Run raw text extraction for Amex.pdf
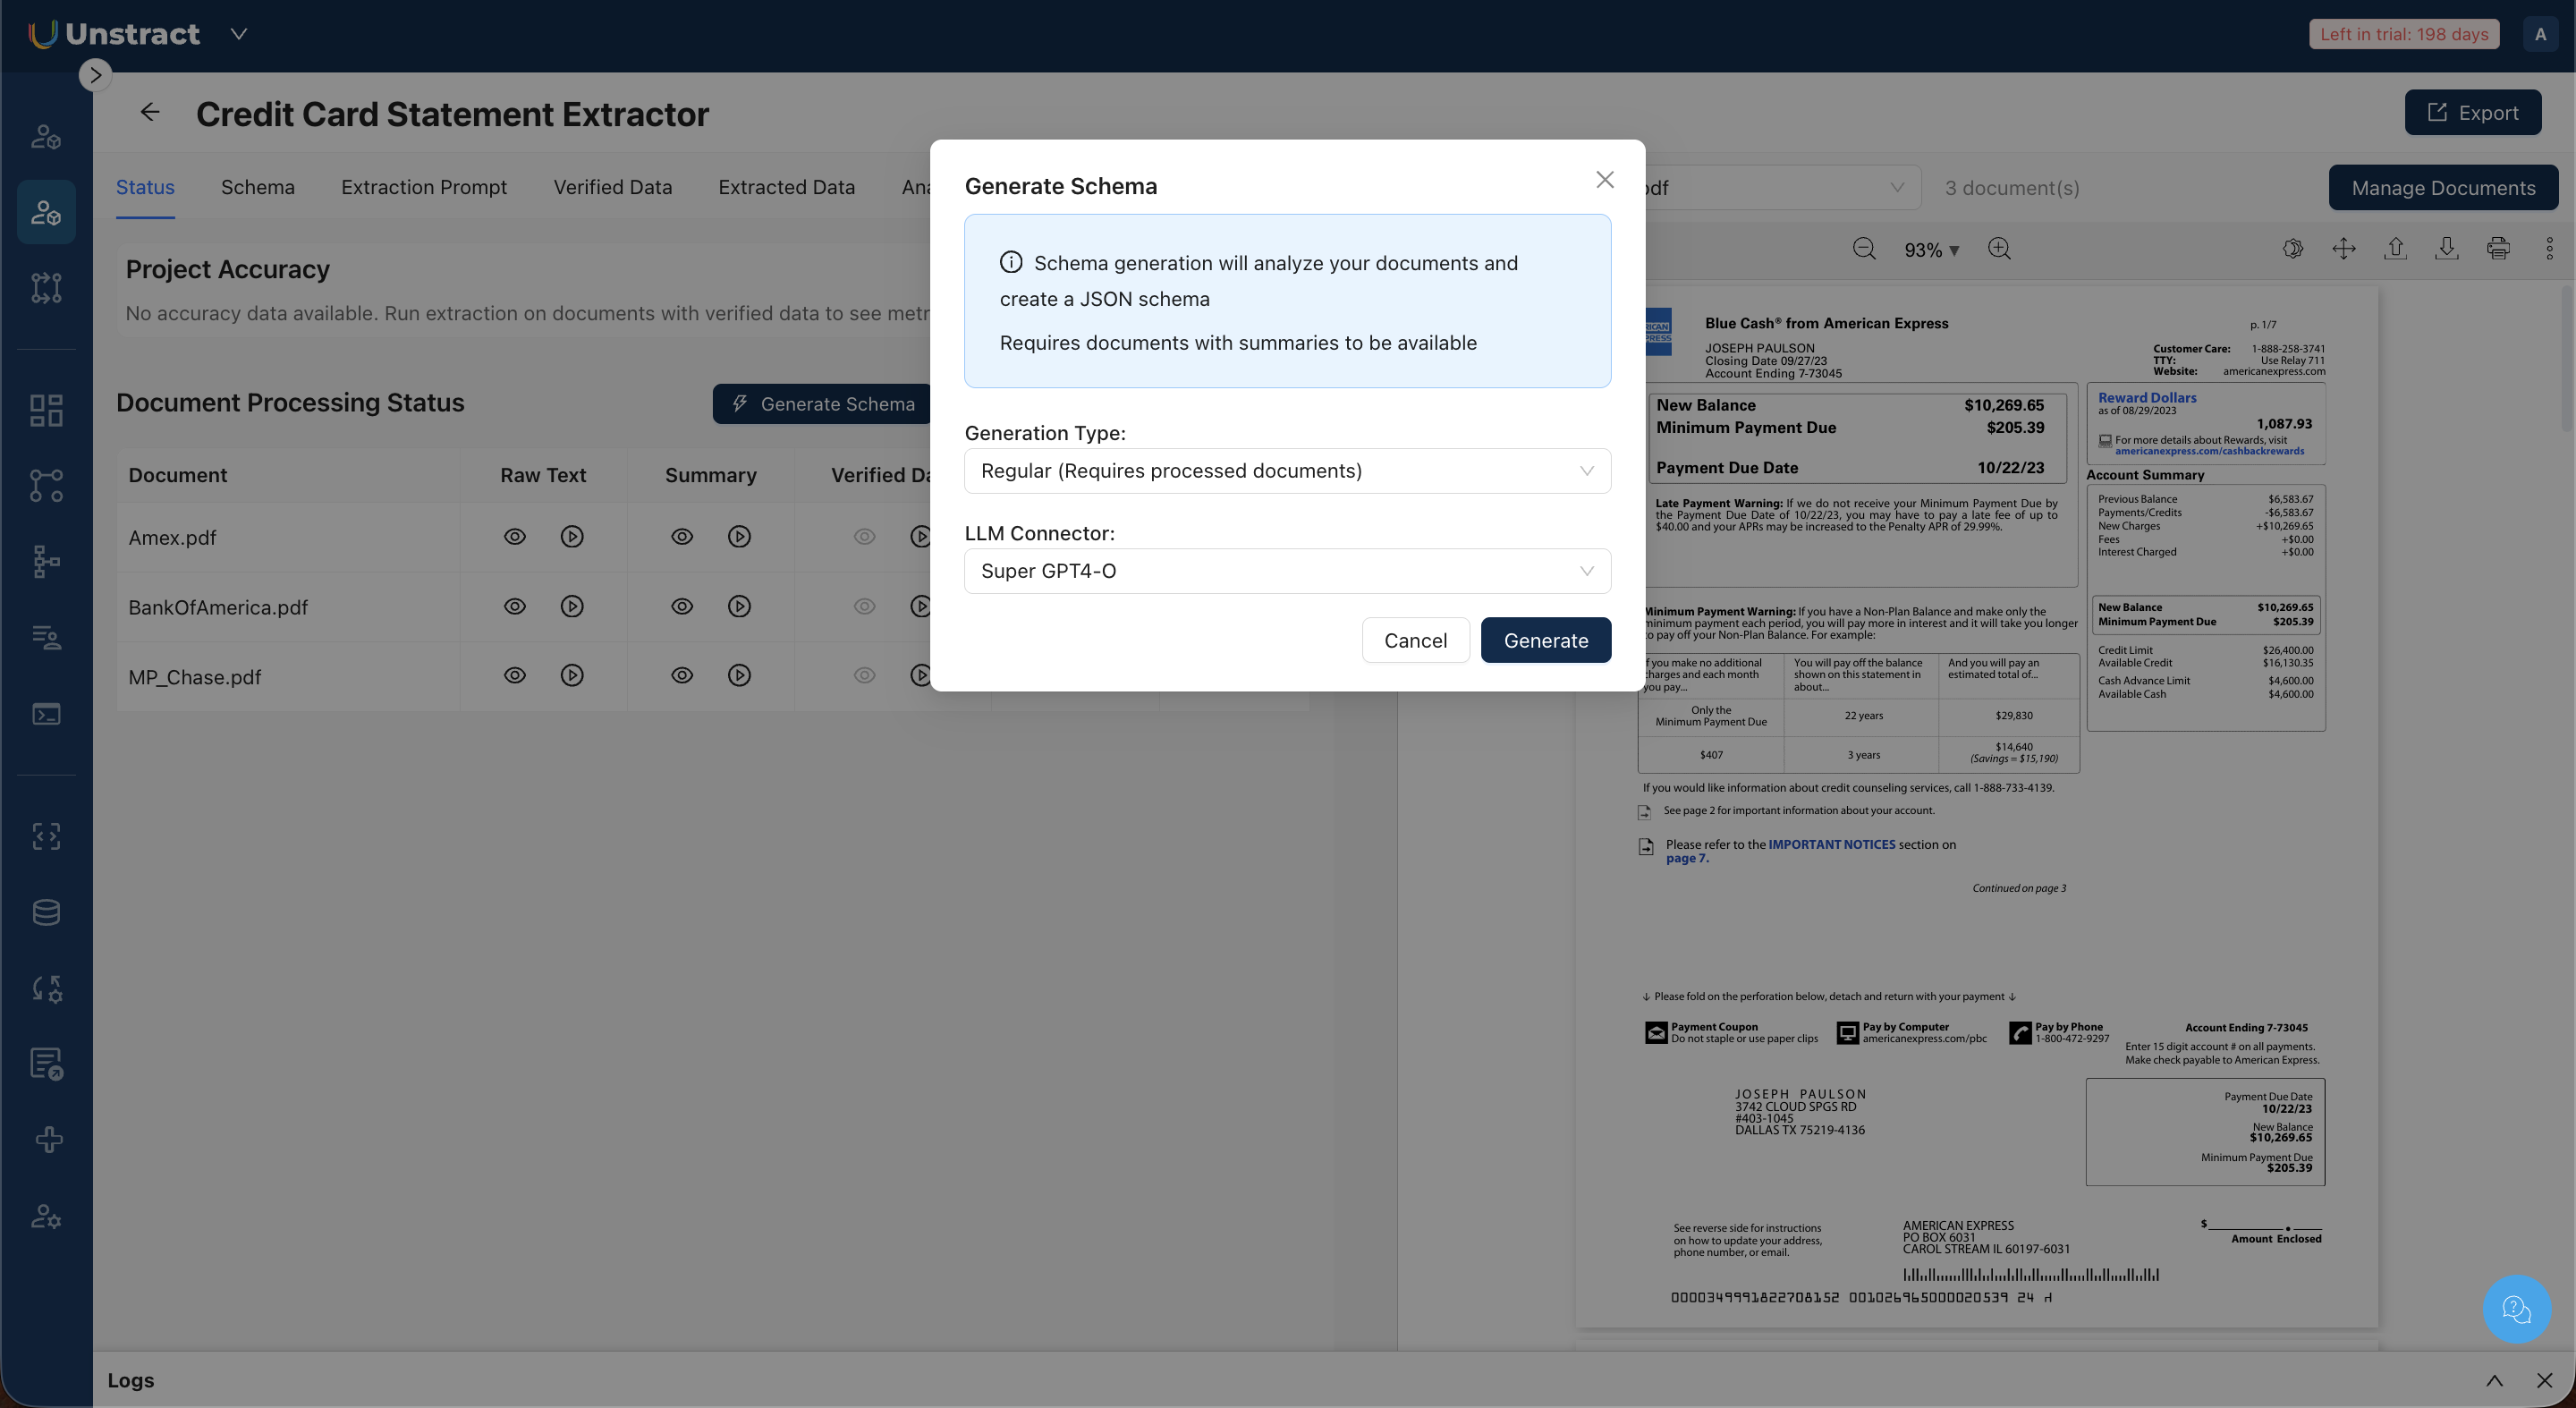 [572, 537]
